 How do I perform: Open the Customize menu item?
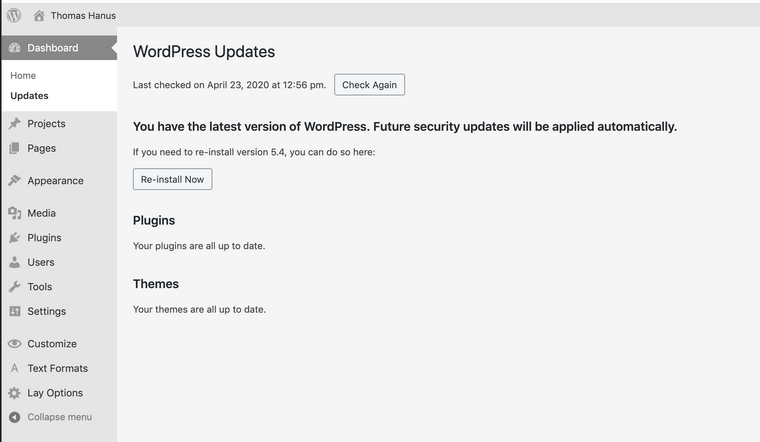click(x=51, y=344)
